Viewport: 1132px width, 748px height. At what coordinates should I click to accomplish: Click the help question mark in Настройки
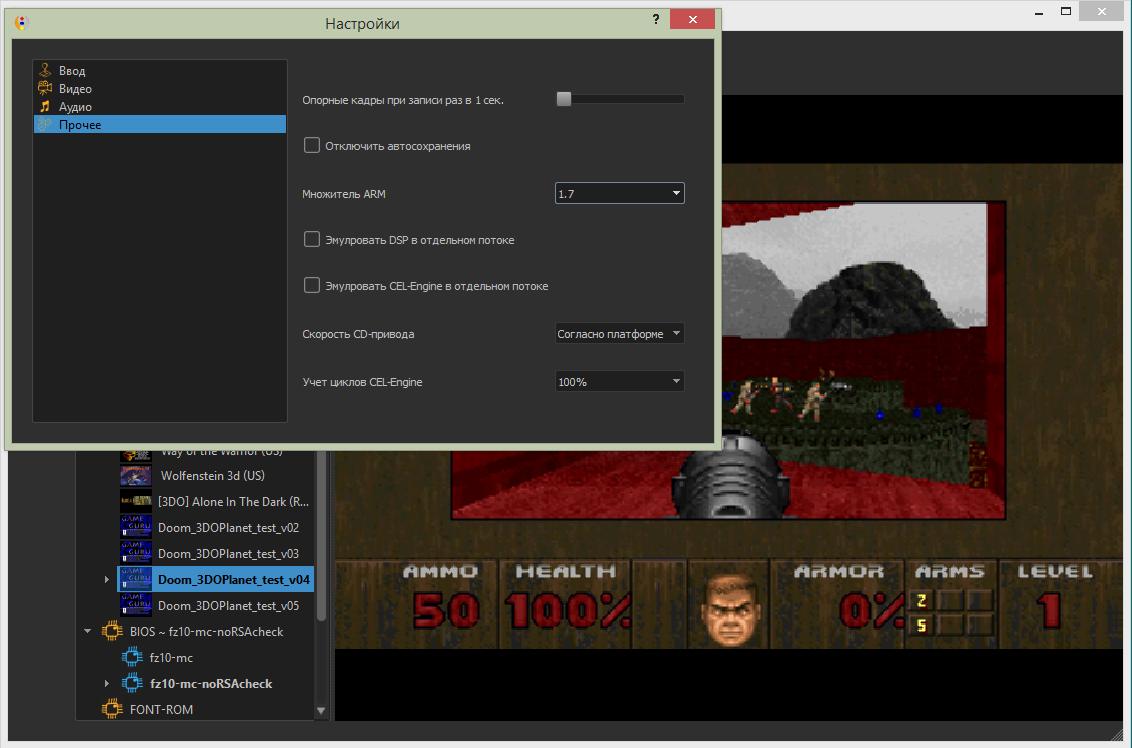(x=656, y=19)
